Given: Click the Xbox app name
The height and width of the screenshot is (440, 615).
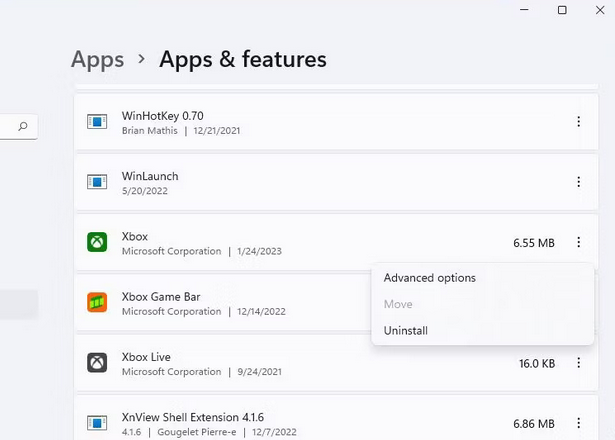Looking at the screenshot, I should point(135,237).
